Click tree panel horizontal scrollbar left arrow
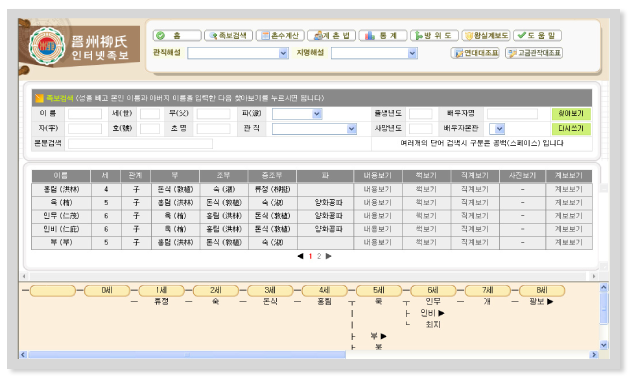 [x=23, y=355]
